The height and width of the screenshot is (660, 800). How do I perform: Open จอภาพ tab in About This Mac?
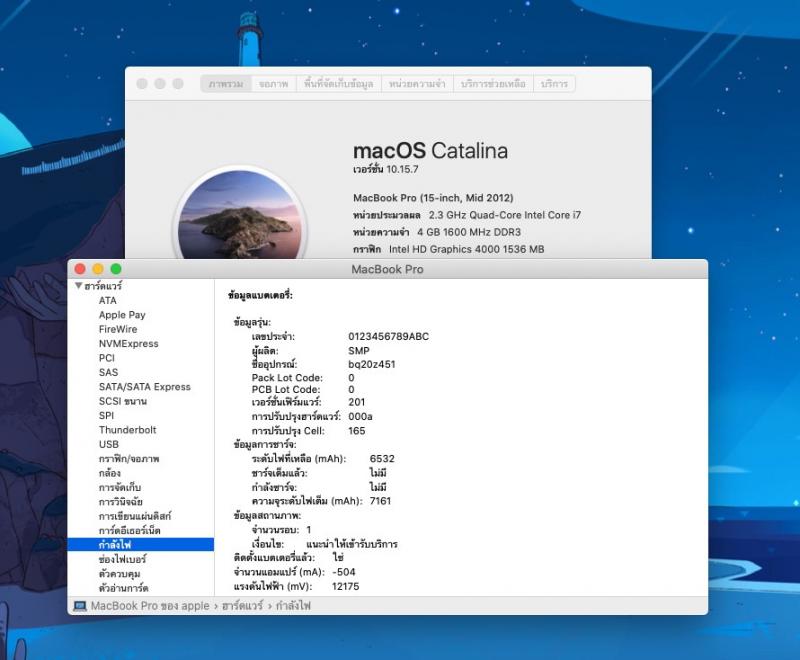(273, 84)
